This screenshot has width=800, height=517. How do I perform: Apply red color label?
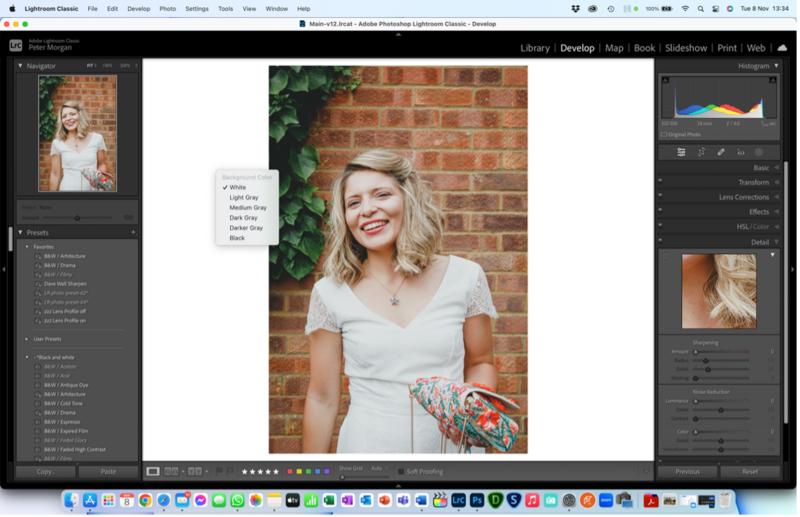290,472
